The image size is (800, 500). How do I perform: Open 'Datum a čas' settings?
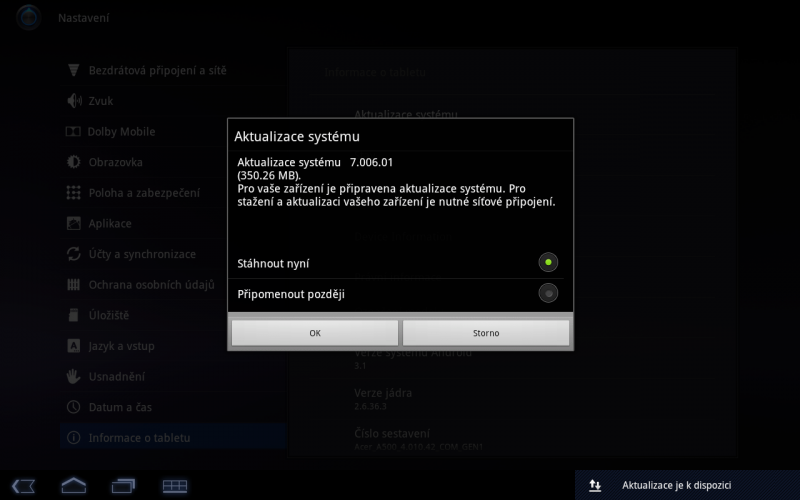point(172,407)
